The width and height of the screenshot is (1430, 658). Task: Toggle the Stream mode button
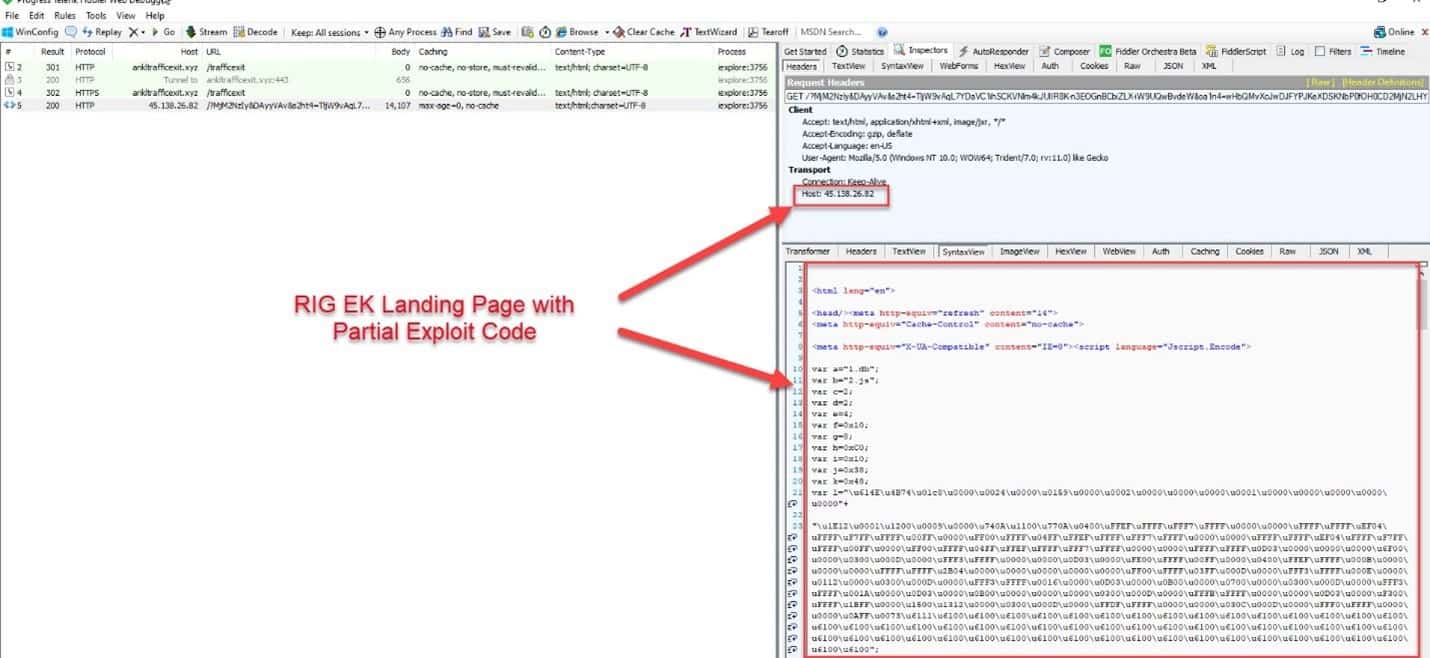tap(206, 32)
